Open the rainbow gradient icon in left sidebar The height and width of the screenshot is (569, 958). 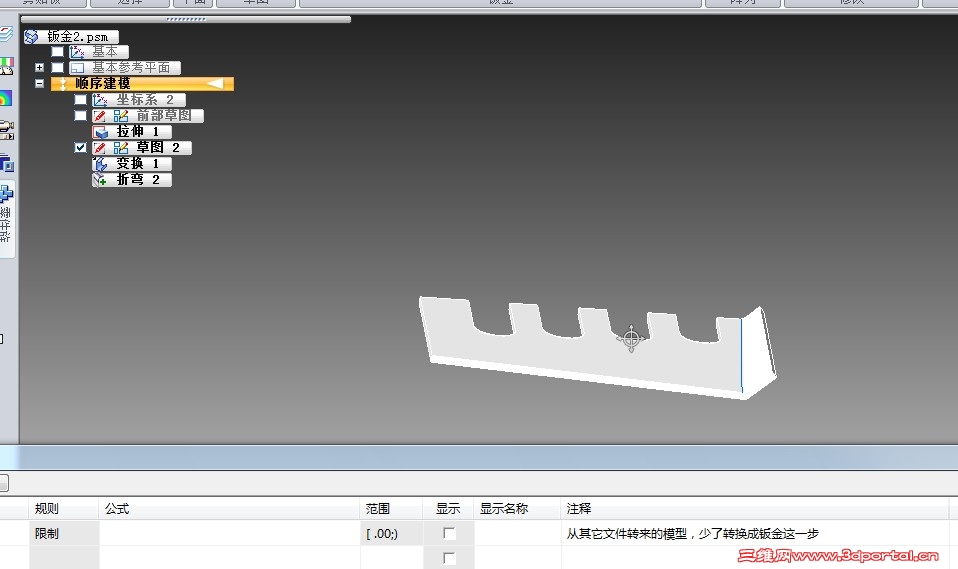point(5,98)
